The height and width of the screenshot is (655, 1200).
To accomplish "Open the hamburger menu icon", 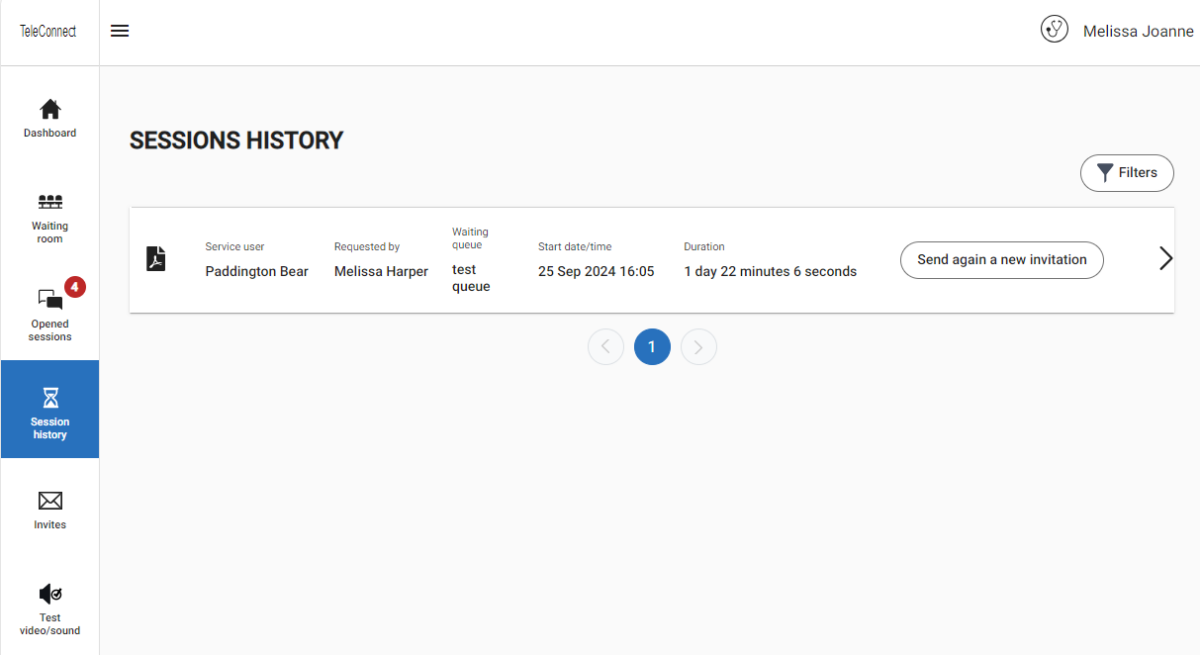I will click(x=120, y=31).
